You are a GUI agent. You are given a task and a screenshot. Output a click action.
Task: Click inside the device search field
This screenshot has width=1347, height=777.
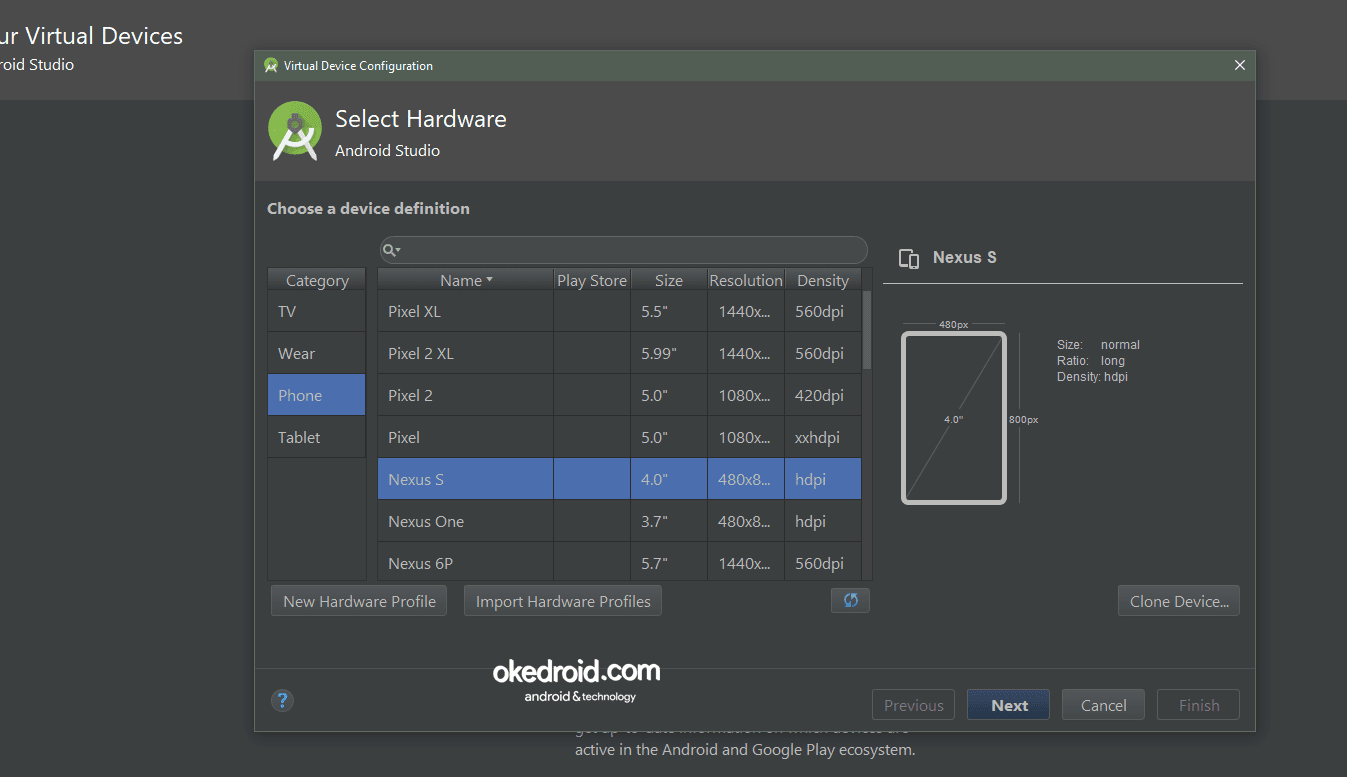point(623,250)
